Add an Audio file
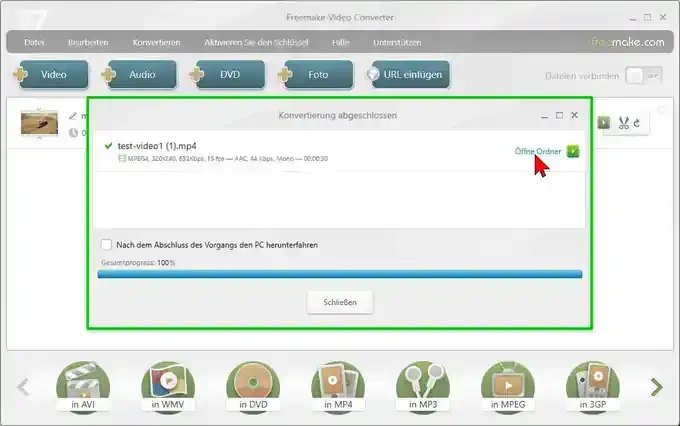The width and height of the screenshot is (680, 426). pos(142,75)
